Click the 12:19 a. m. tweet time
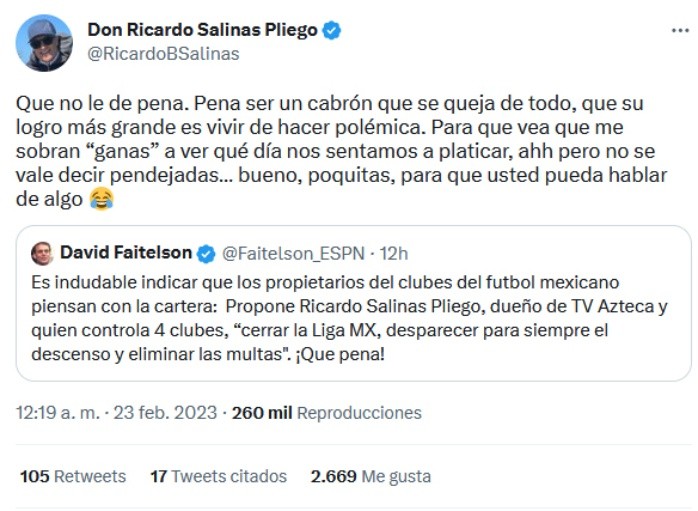 [x=58, y=412]
